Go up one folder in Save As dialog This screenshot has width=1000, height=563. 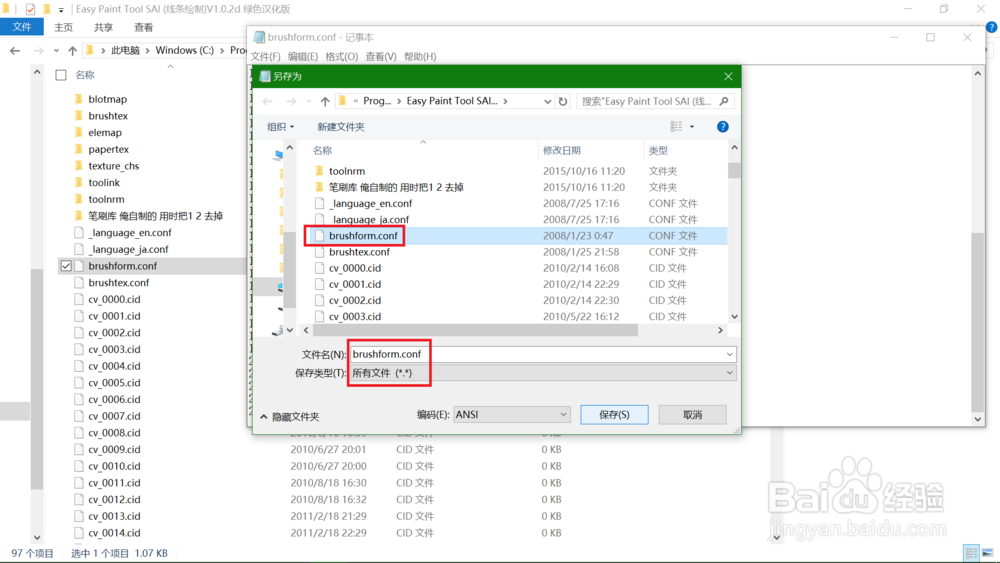tap(325, 101)
